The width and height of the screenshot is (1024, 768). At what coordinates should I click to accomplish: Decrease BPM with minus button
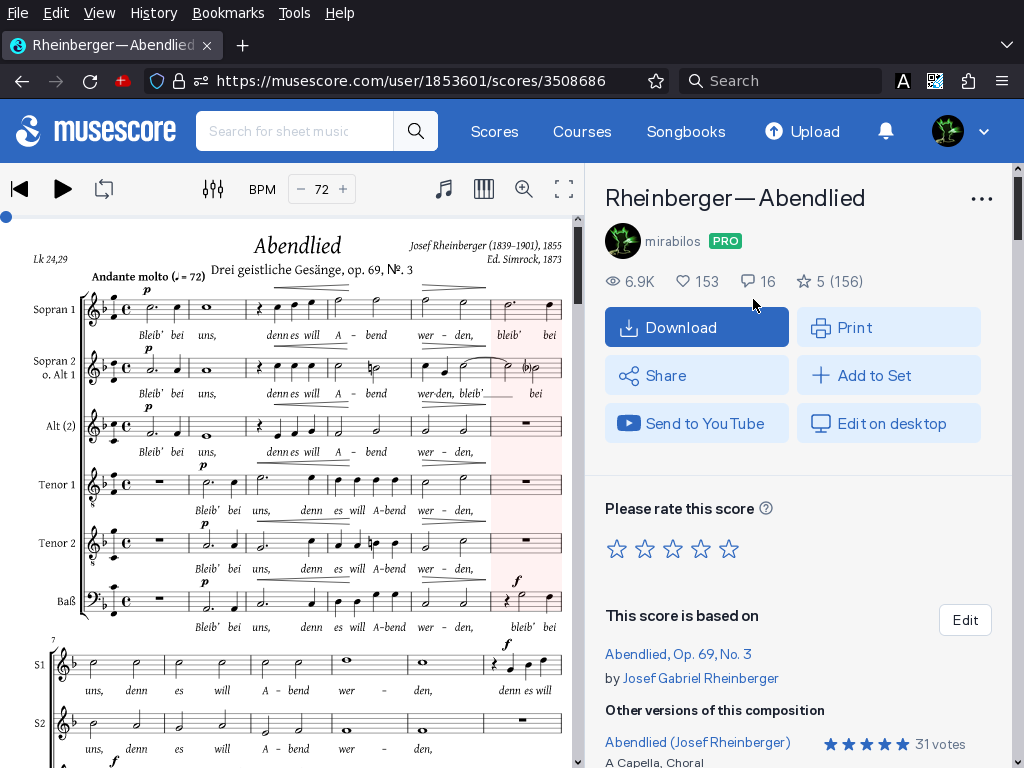tap(300, 189)
